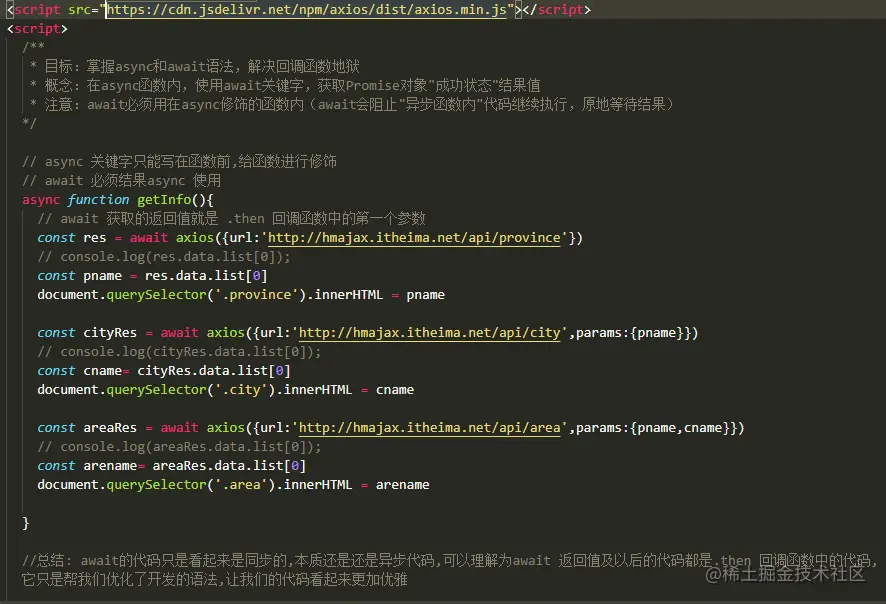Click comment '// console.log(areaRes.data.list[0]);'
Viewport: 886px width, 604px height.
(x=179, y=447)
